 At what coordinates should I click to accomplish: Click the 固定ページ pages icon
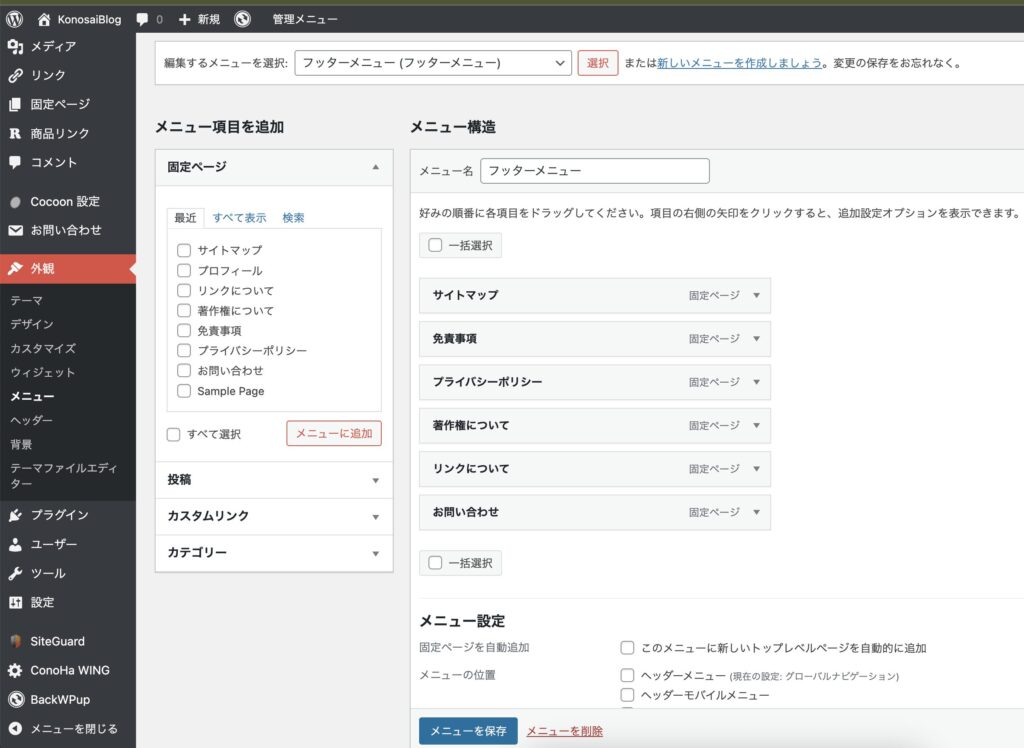click(x=15, y=104)
